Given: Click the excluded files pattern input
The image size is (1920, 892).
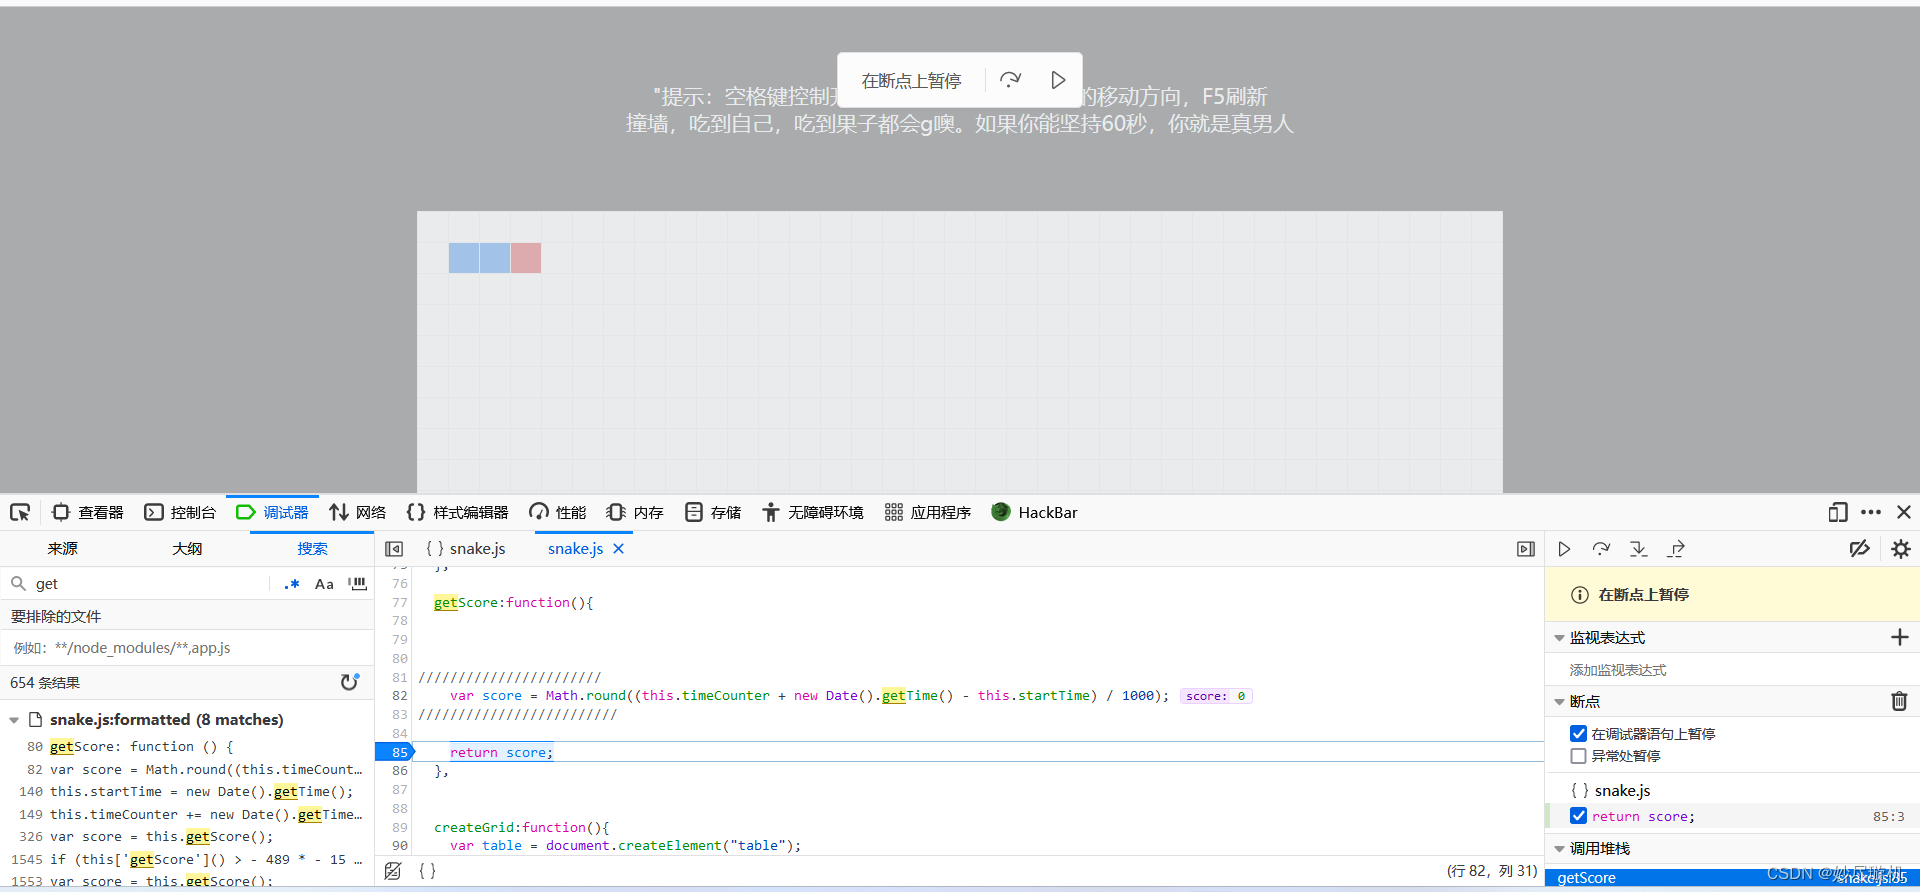Looking at the screenshot, I should pos(187,648).
